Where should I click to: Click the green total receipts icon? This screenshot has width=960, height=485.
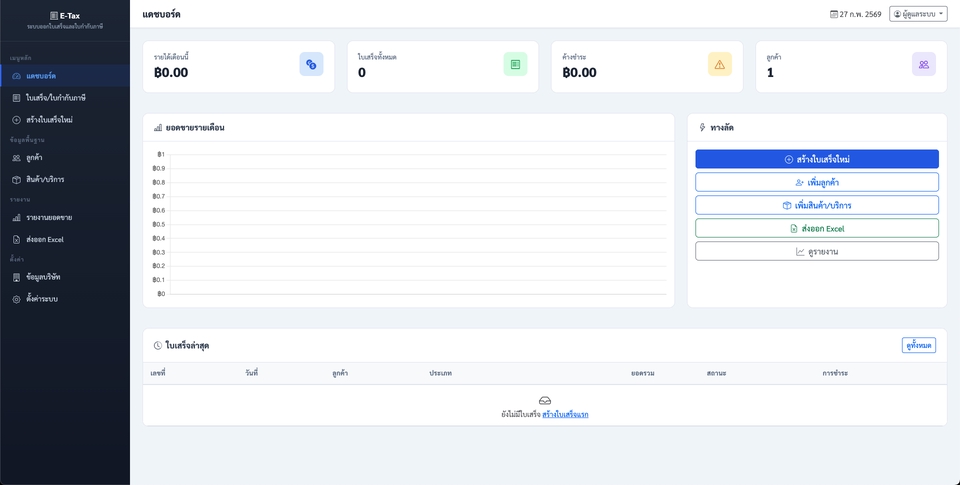[515, 64]
